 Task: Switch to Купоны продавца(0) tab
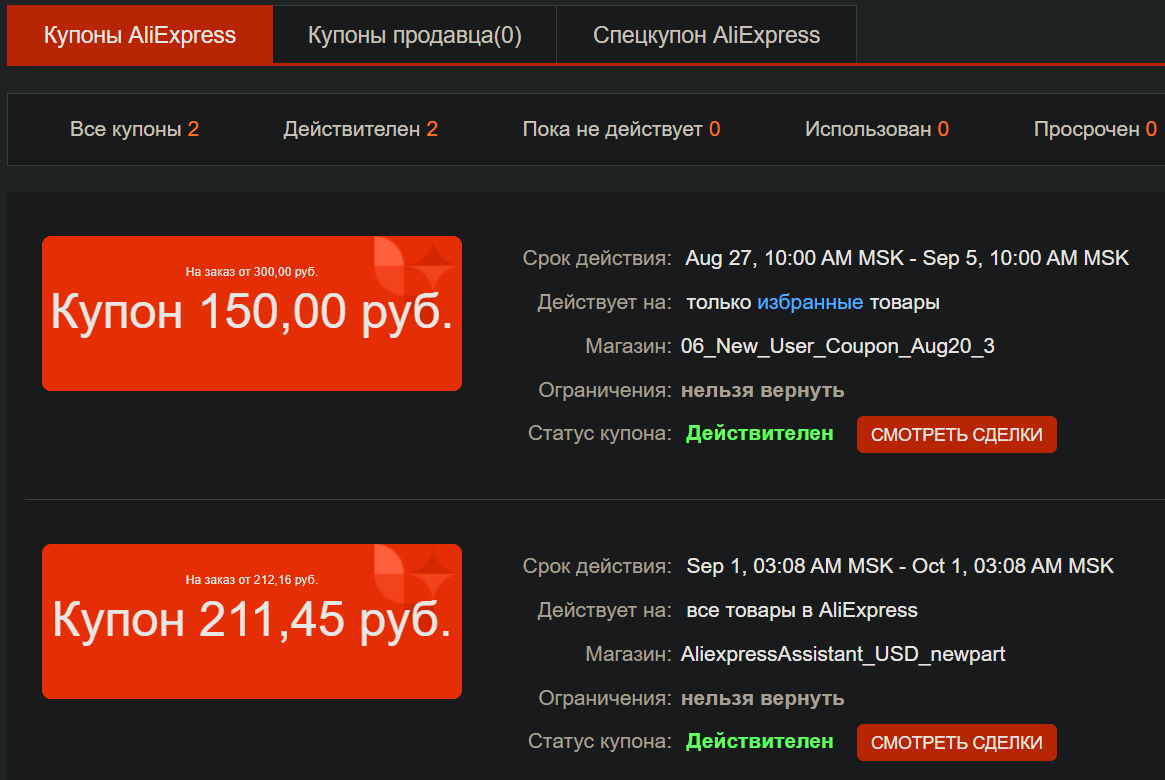tap(415, 35)
